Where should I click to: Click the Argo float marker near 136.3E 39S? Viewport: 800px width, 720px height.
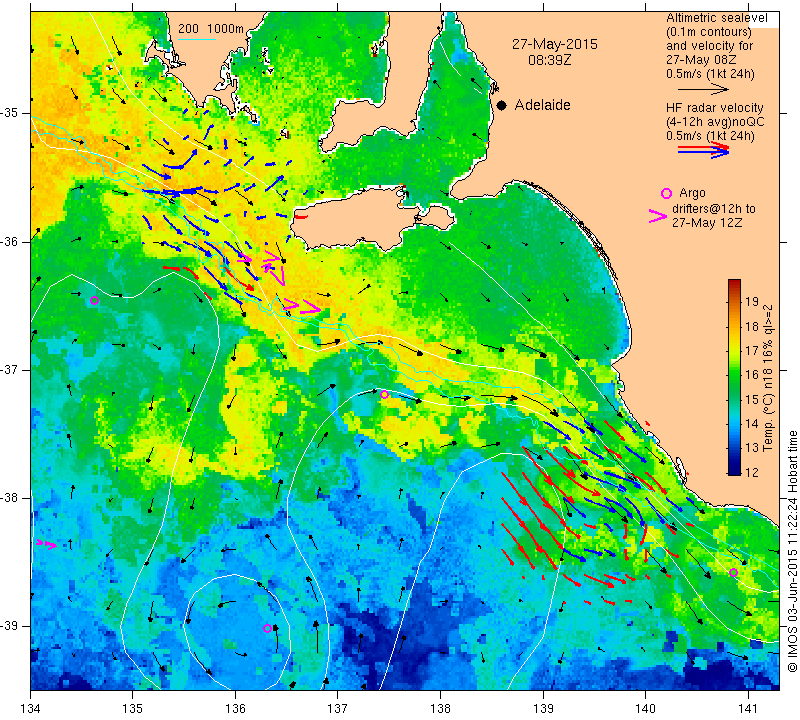[267, 628]
